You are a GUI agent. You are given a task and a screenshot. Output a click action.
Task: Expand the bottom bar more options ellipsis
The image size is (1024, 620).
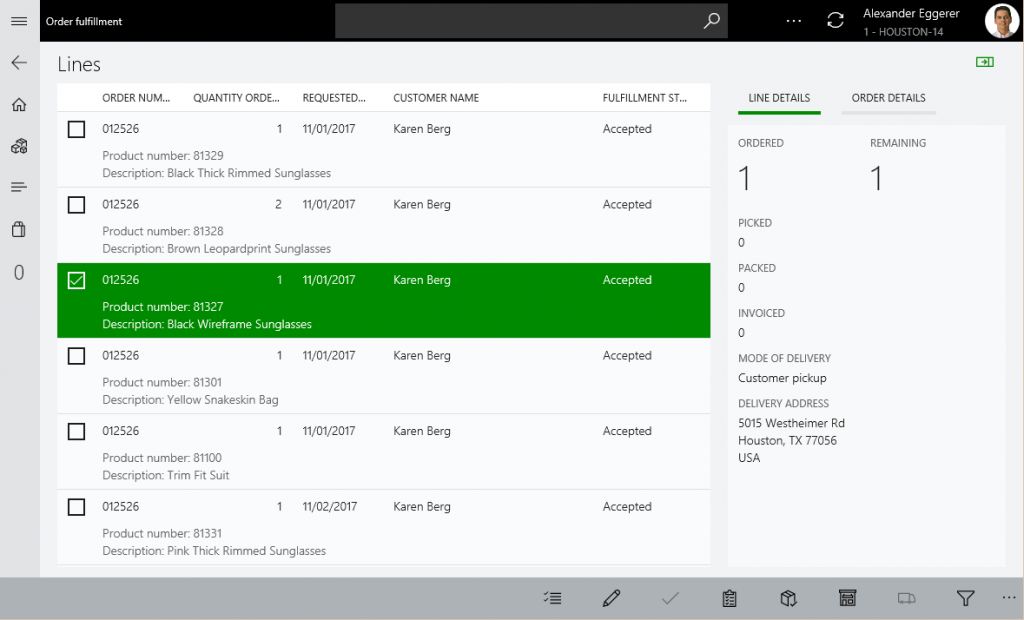[x=1008, y=597]
